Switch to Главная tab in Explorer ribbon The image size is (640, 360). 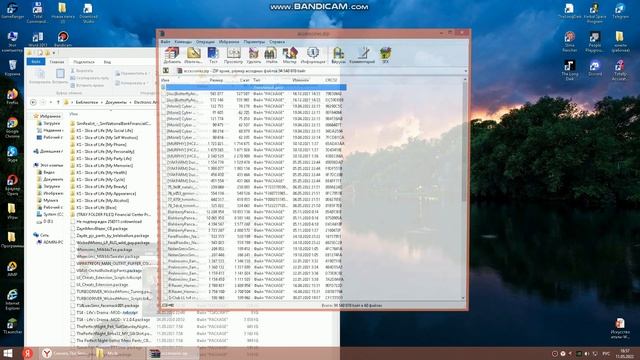click(x=57, y=62)
